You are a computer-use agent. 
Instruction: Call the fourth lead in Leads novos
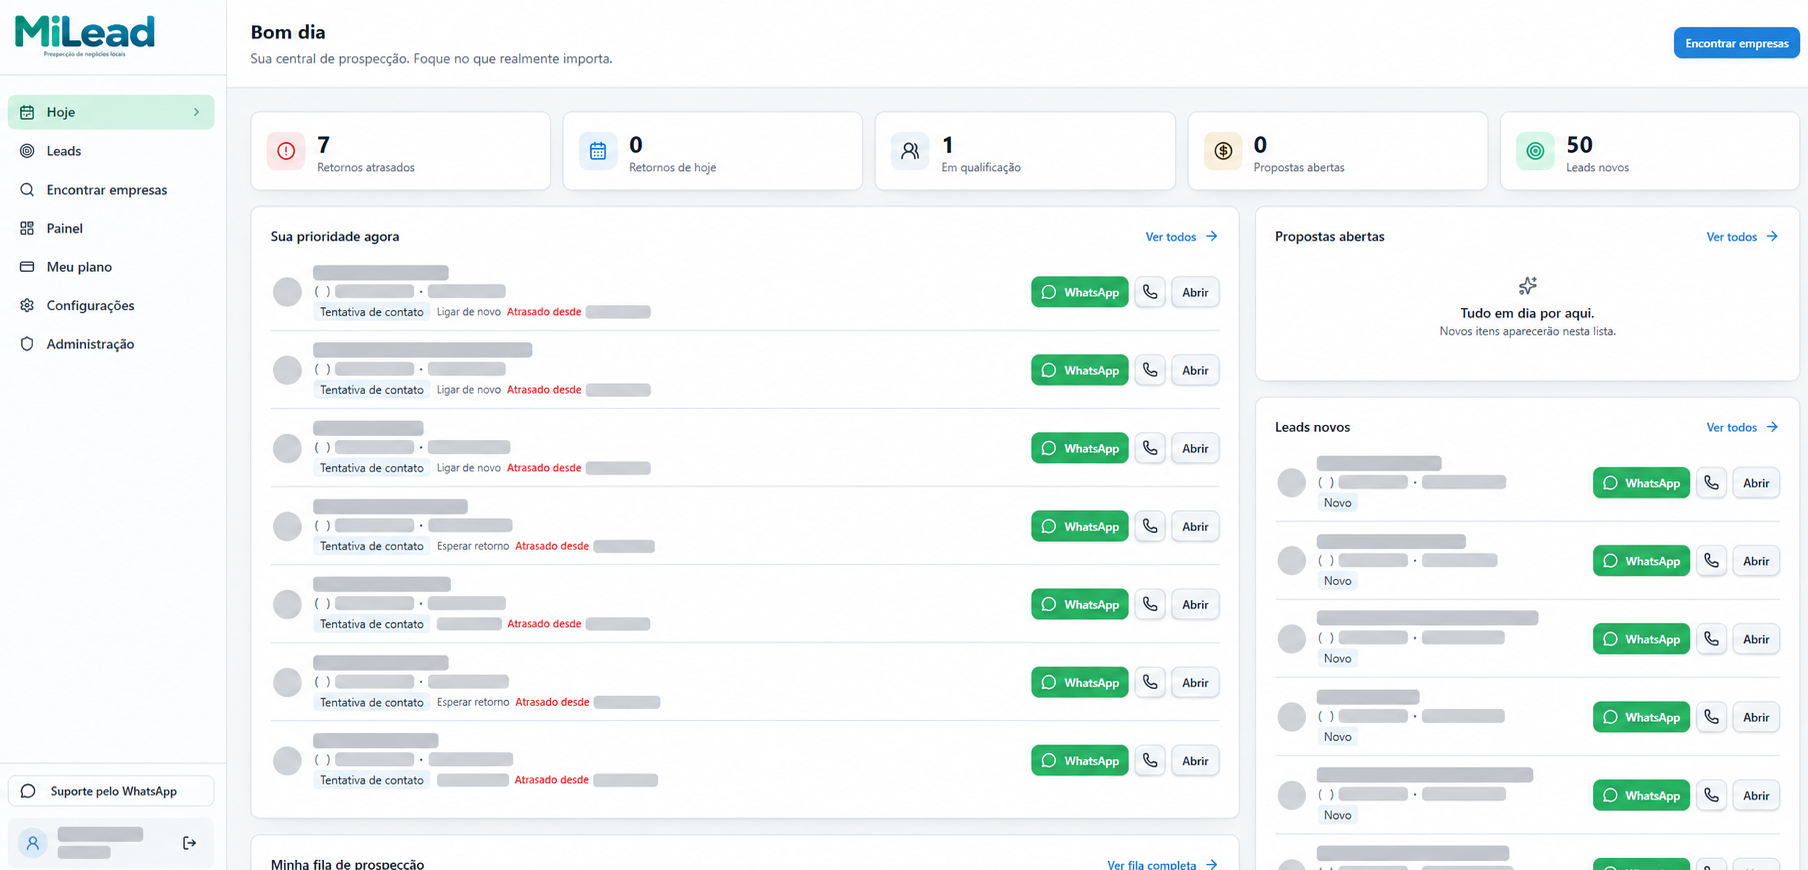(1711, 717)
